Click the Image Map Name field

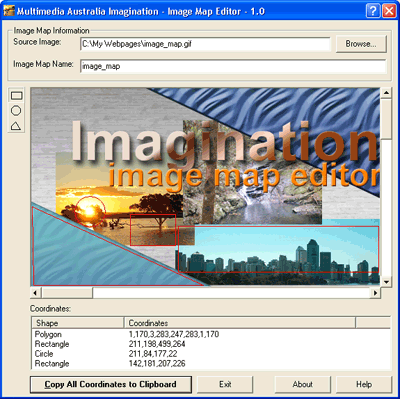click(x=233, y=66)
